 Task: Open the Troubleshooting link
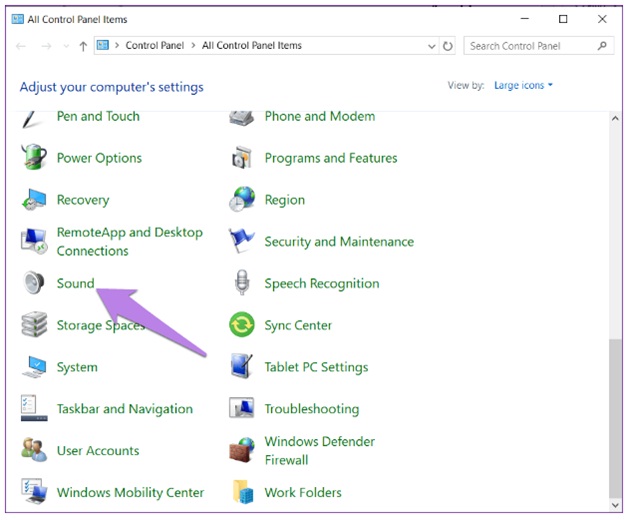pyautogui.click(x=312, y=409)
